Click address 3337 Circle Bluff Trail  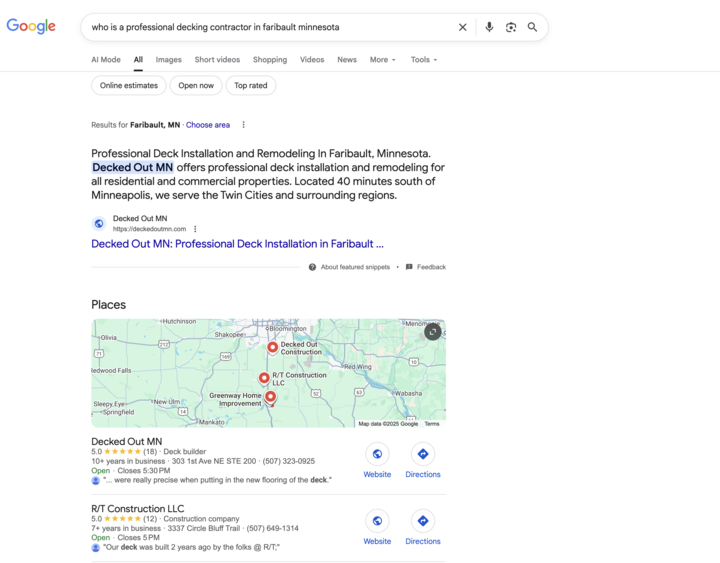pos(203,528)
